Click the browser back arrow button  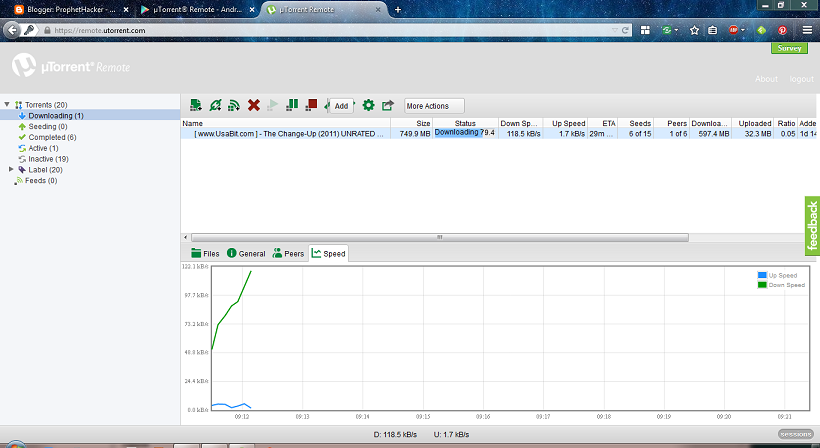tap(12, 30)
